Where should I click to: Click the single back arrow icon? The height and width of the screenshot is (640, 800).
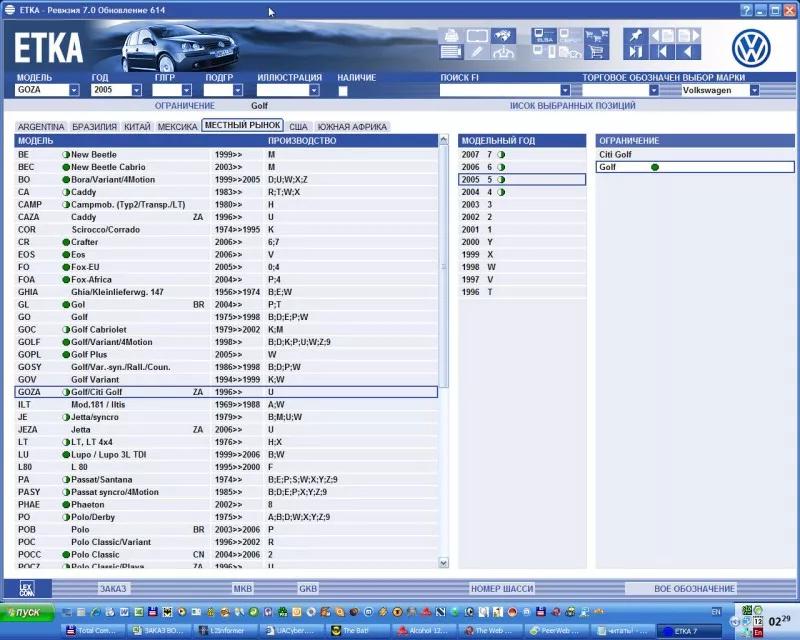pyautogui.click(x=688, y=52)
